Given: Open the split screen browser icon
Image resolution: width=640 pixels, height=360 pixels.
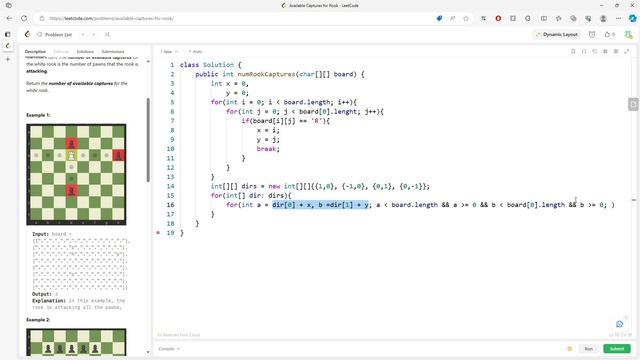Looking at the screenshot, I should (x=544, y=18).
